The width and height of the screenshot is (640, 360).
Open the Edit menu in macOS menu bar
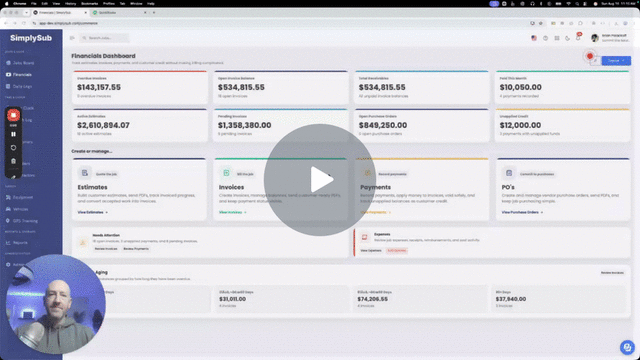coord(44,4)
